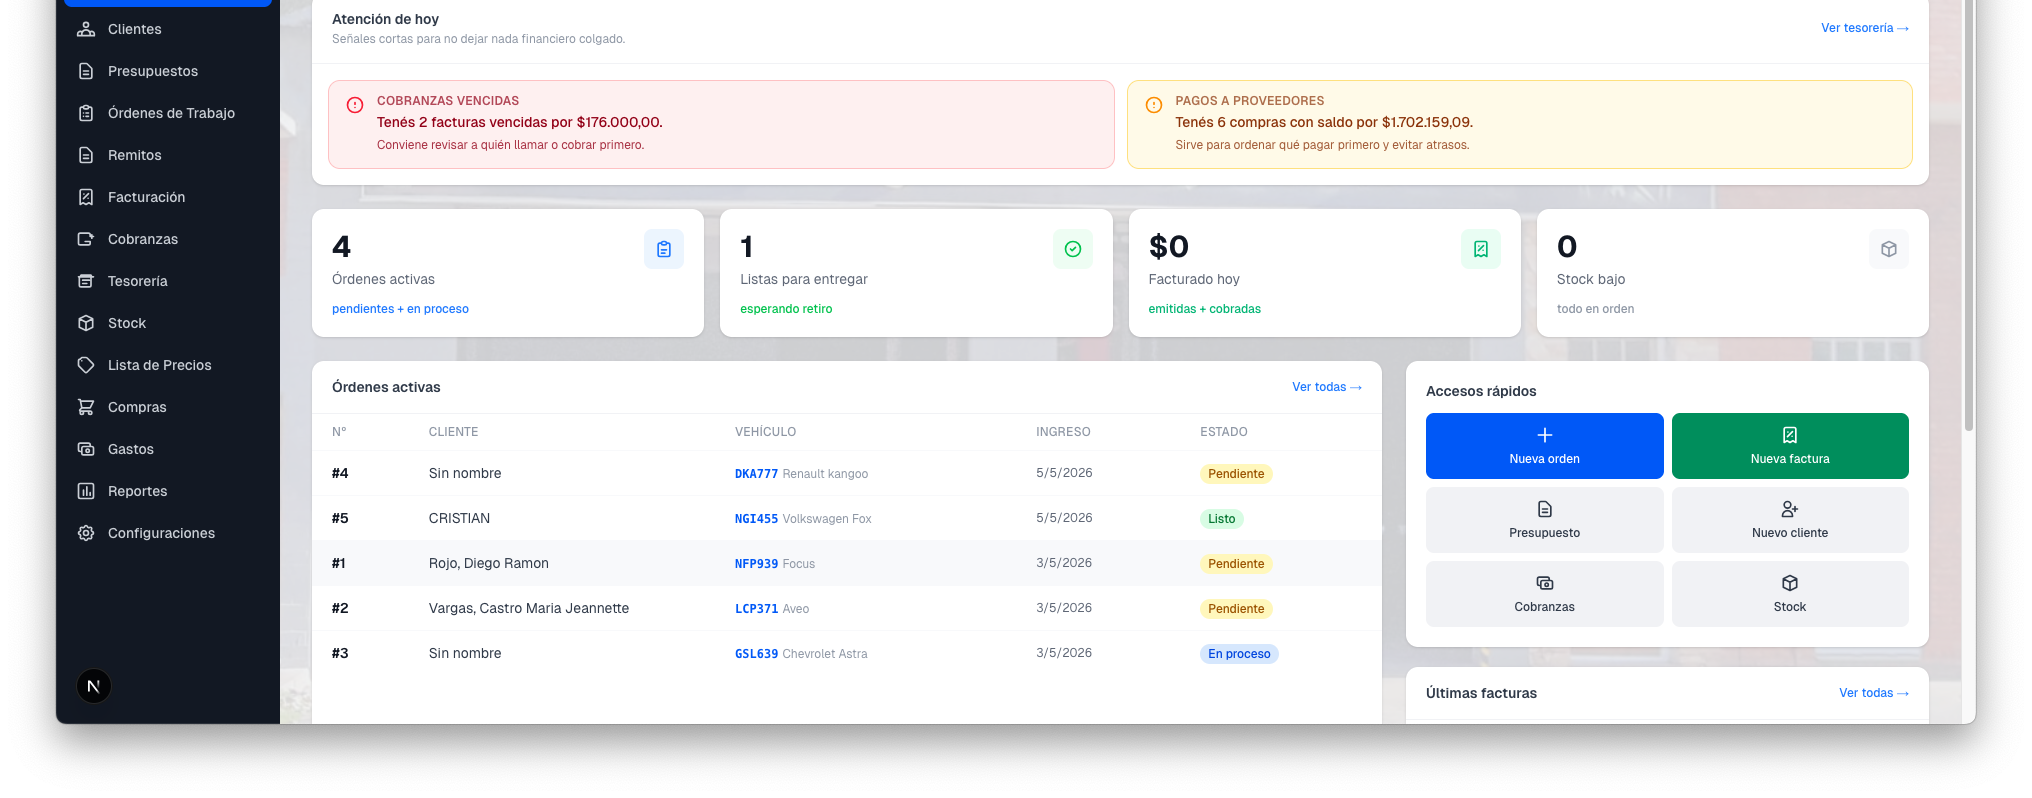
Task: Click the Clientes sidebar icon
Action: [86, 29]
